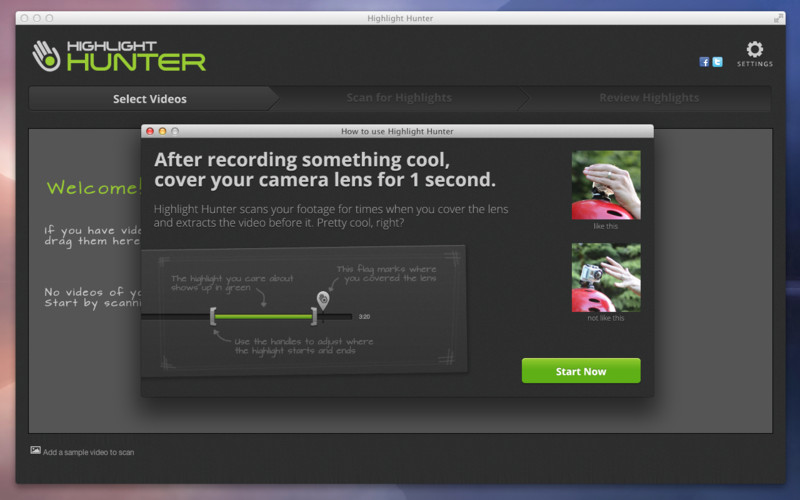Click the 'like this' example photo
Screen dimensions: 800x500
coord(606,185)
